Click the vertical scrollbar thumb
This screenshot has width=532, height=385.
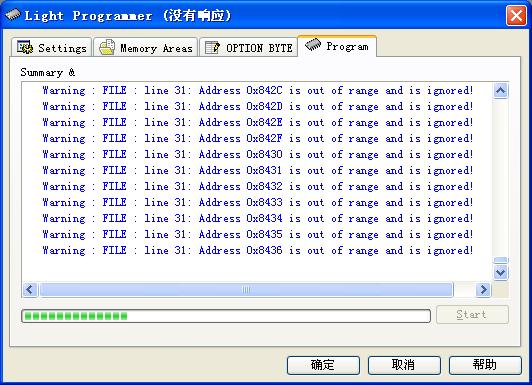tap(501, 260)
